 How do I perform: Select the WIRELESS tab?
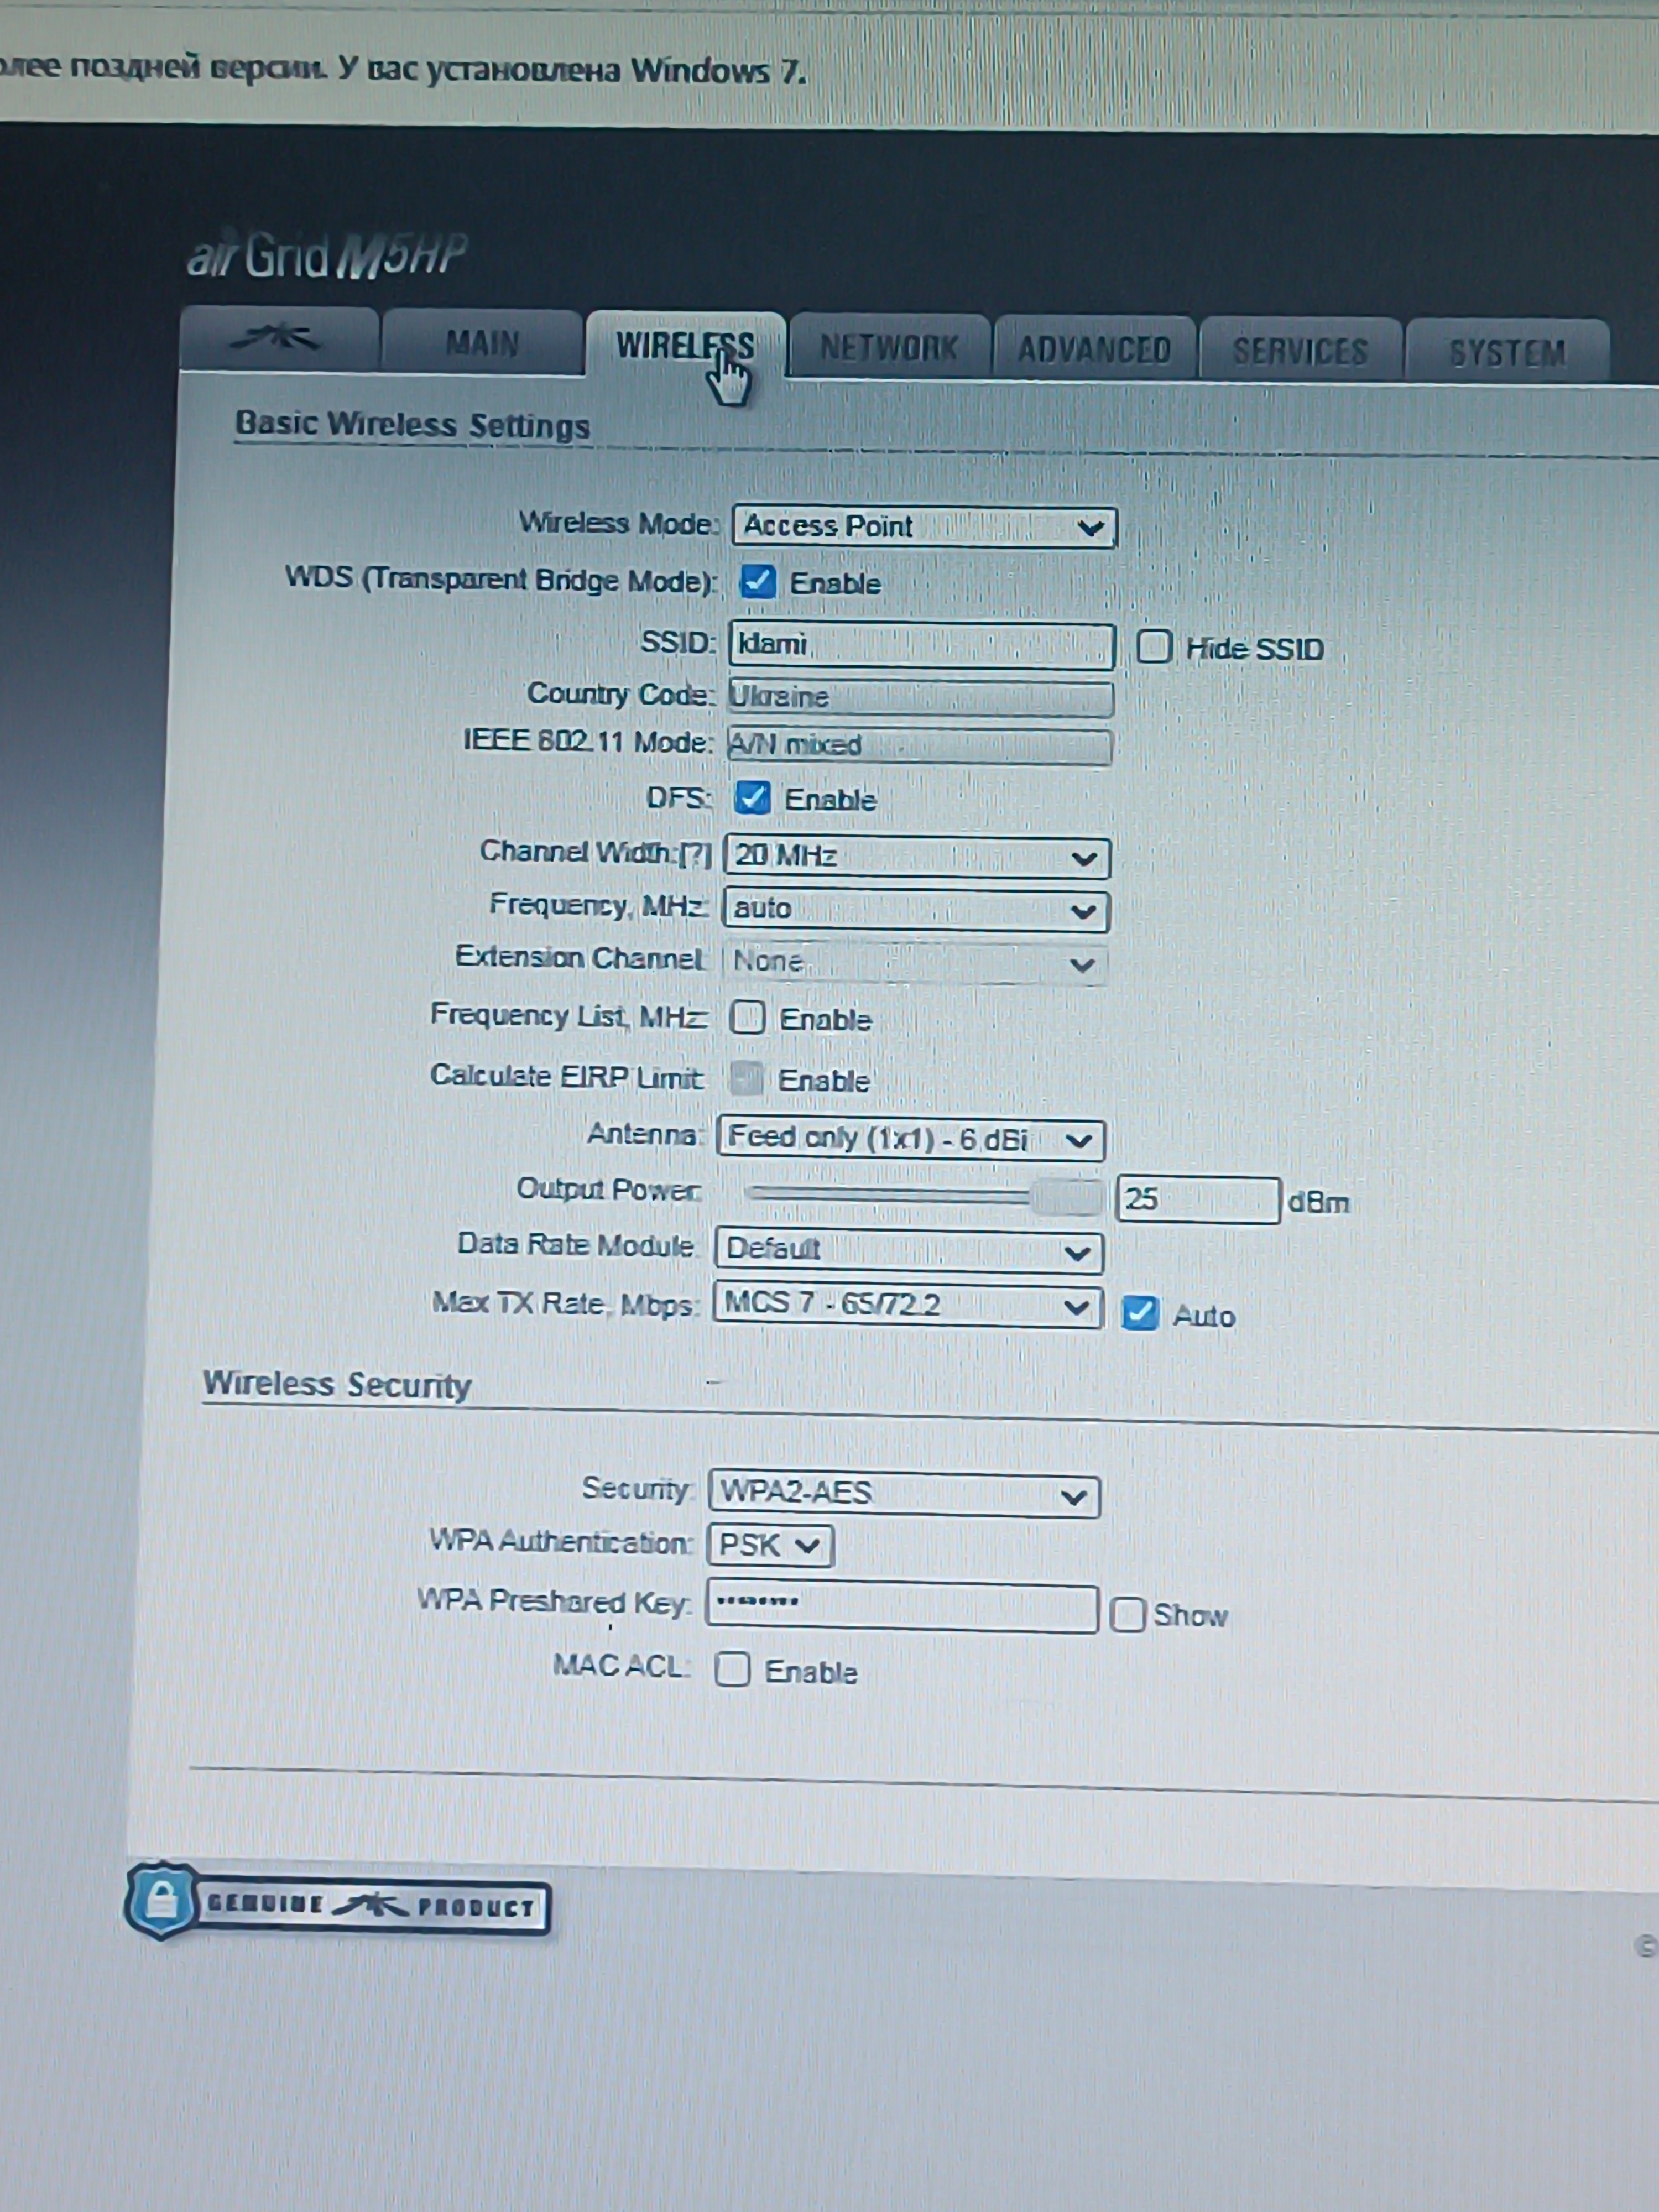[686, 345]
